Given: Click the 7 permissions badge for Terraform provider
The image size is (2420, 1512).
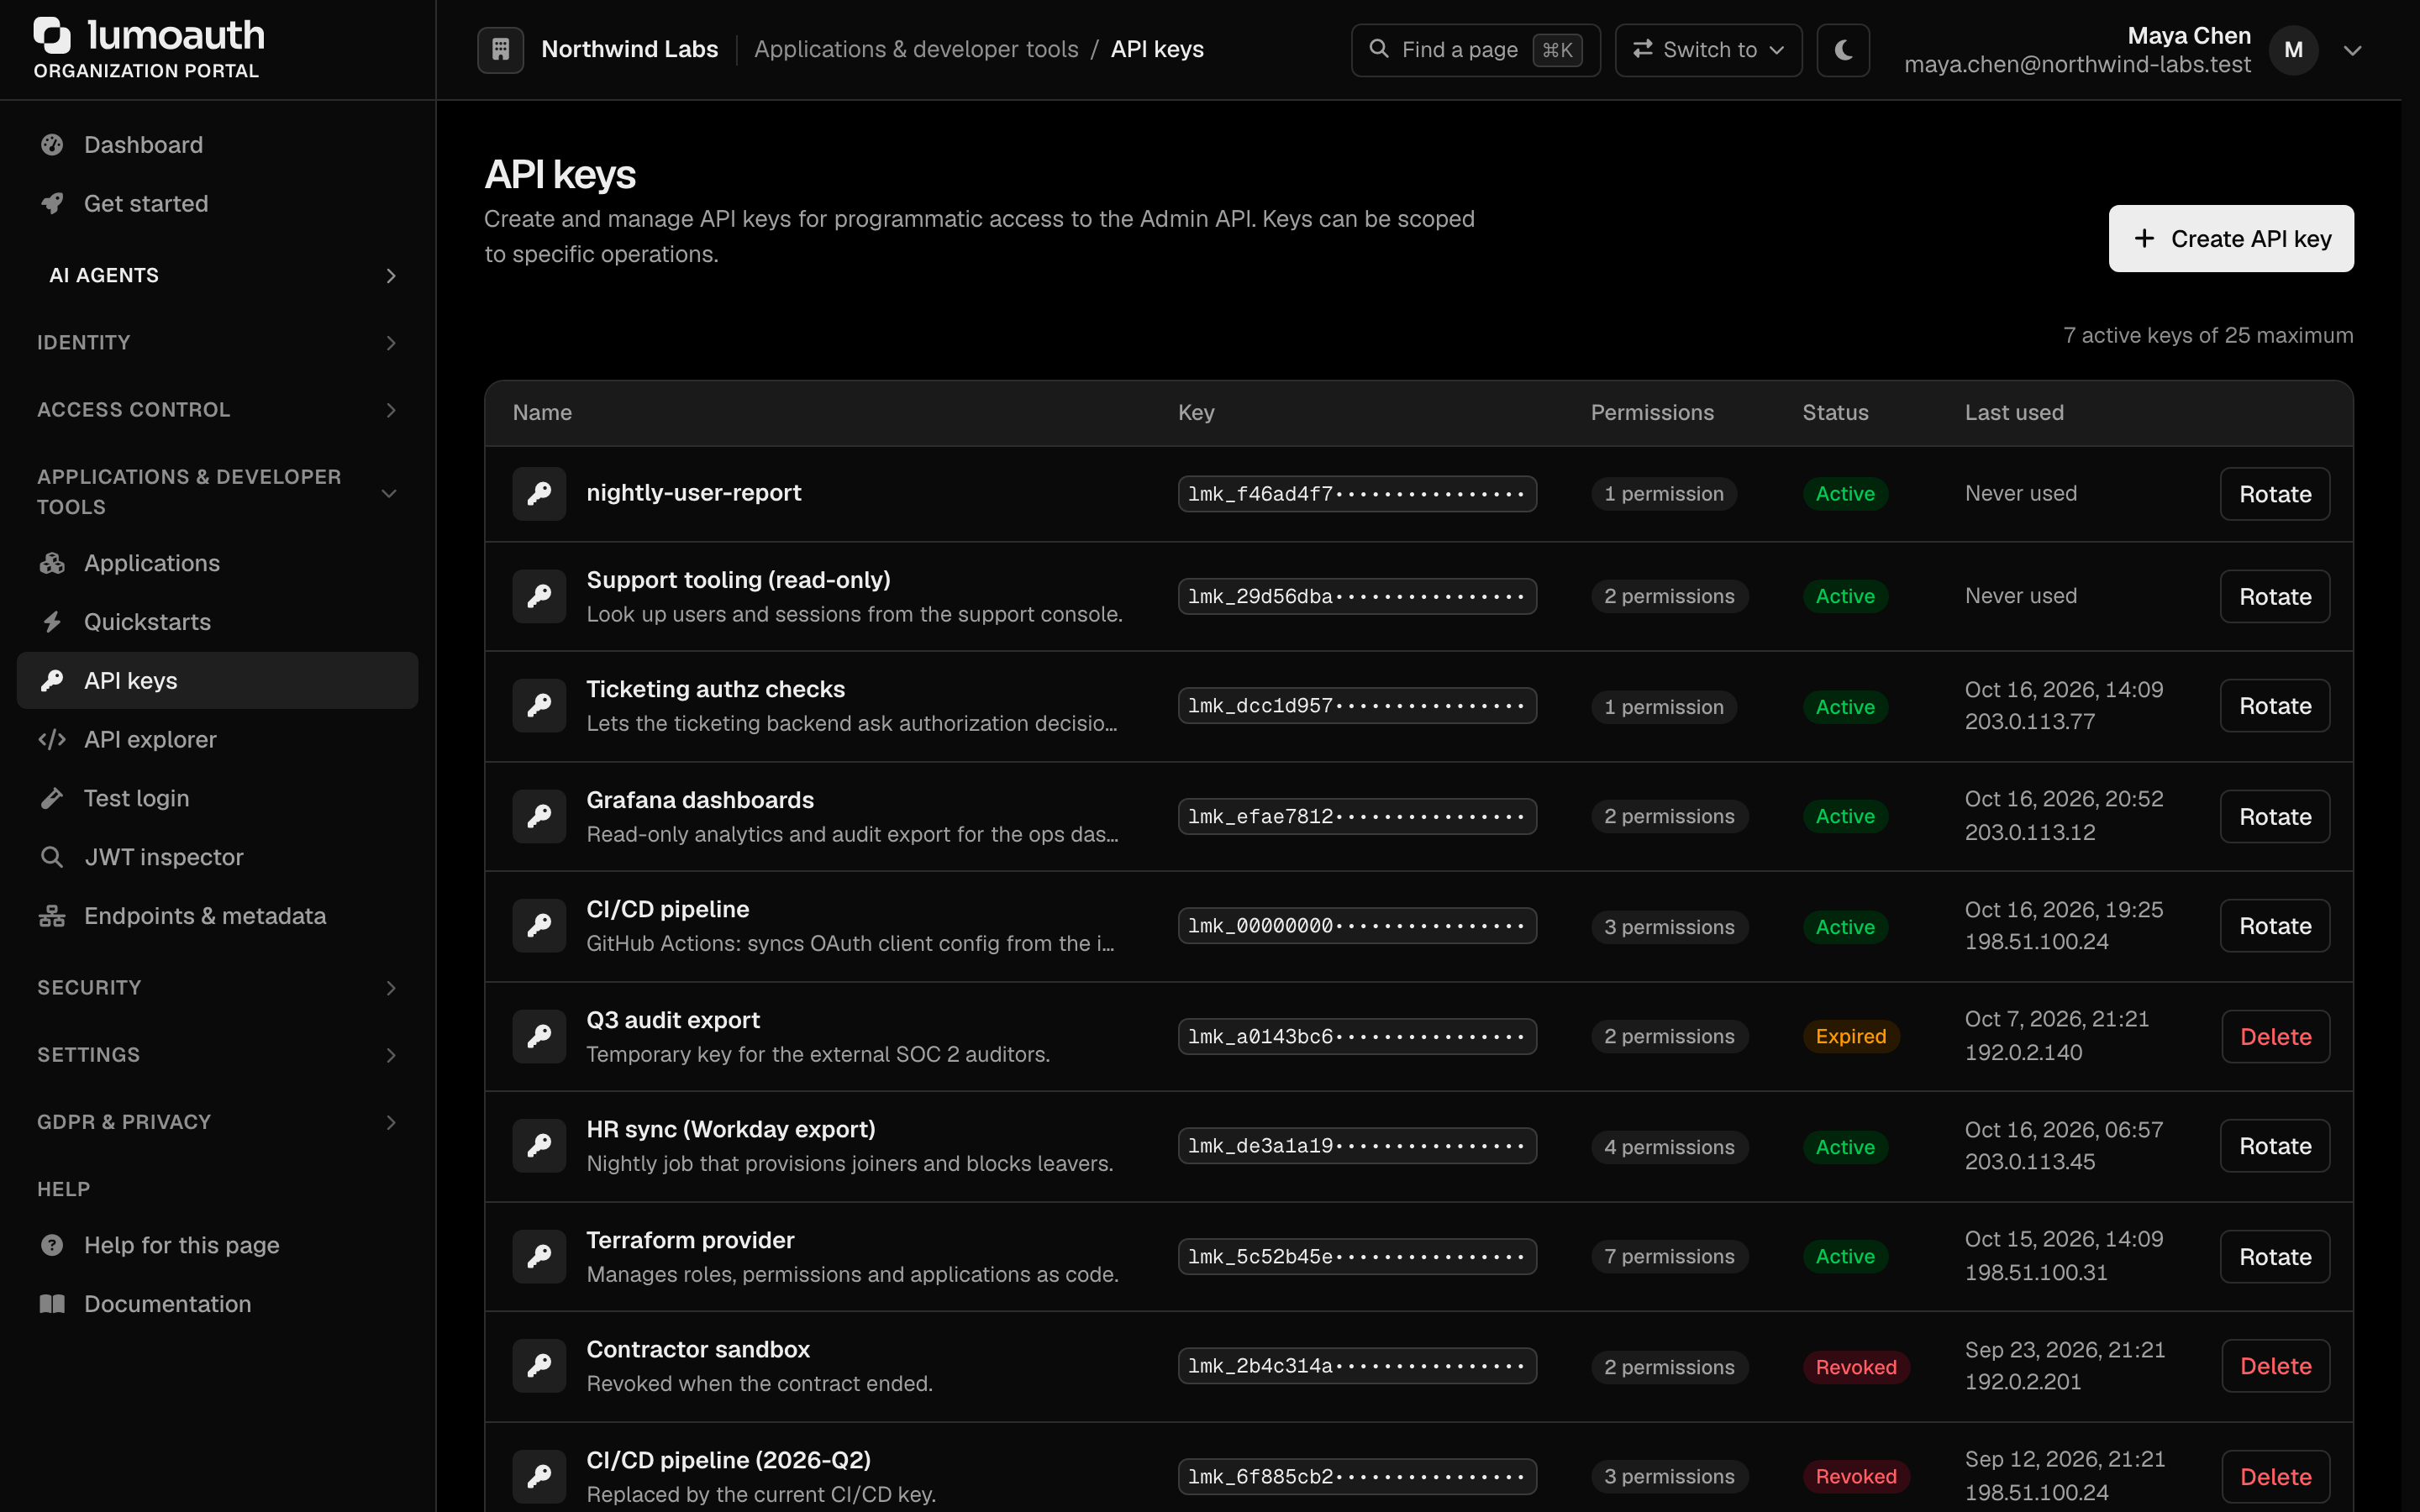Looking at the screenshot, I should (1669, 1256).
